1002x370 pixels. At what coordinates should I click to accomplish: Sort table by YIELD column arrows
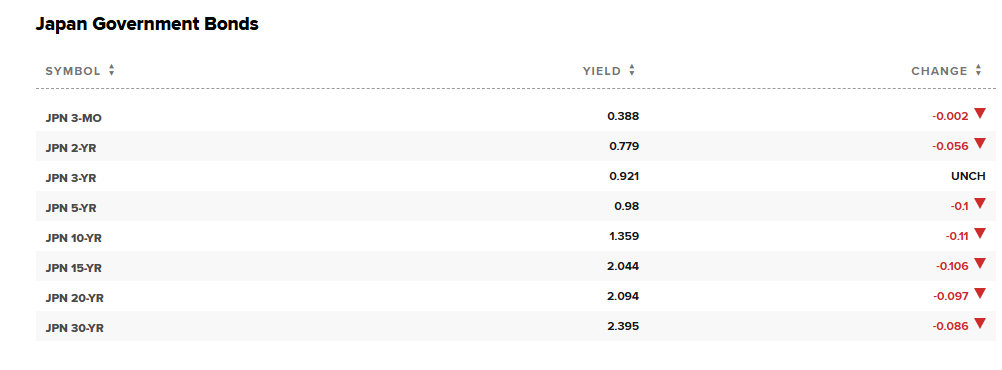click(632, 71)
